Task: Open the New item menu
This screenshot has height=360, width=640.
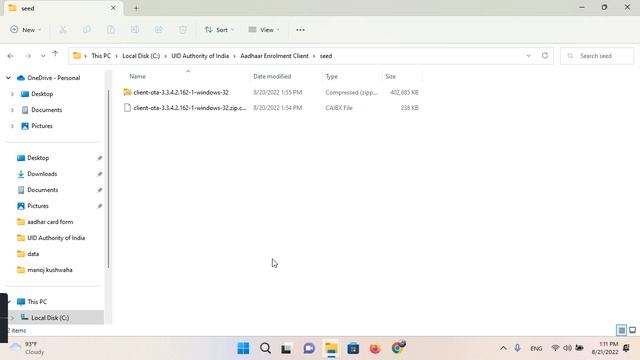Action: point(26,30)
